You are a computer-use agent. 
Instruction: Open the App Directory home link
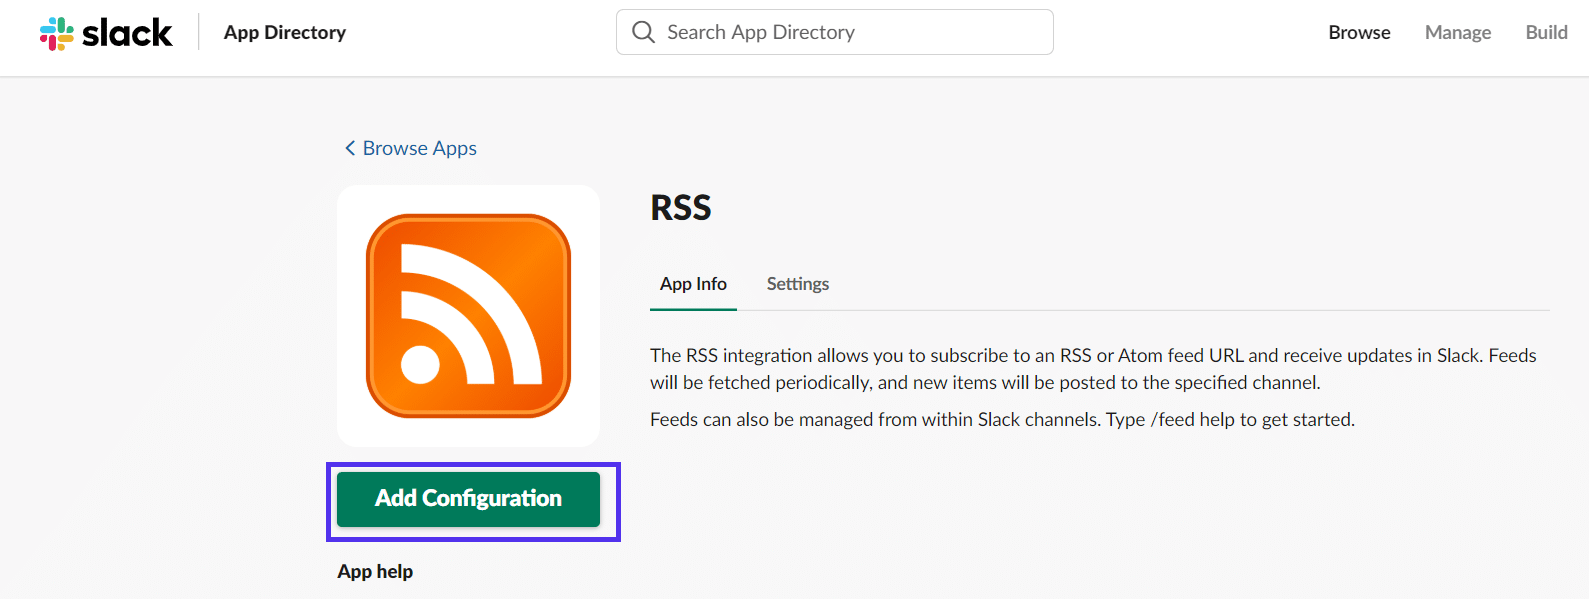pos(285,32)
